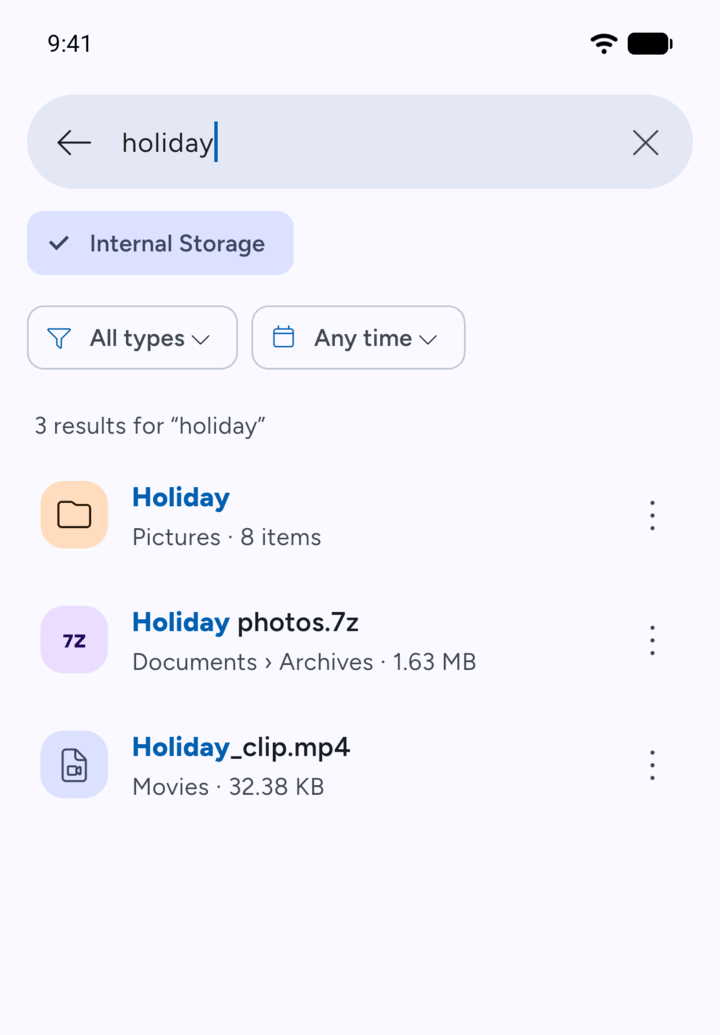Screen dimensions: 720x1035
Task: Open more options for Holiday photos.7z
Action: pyautogui.click(x=652, y=640)
